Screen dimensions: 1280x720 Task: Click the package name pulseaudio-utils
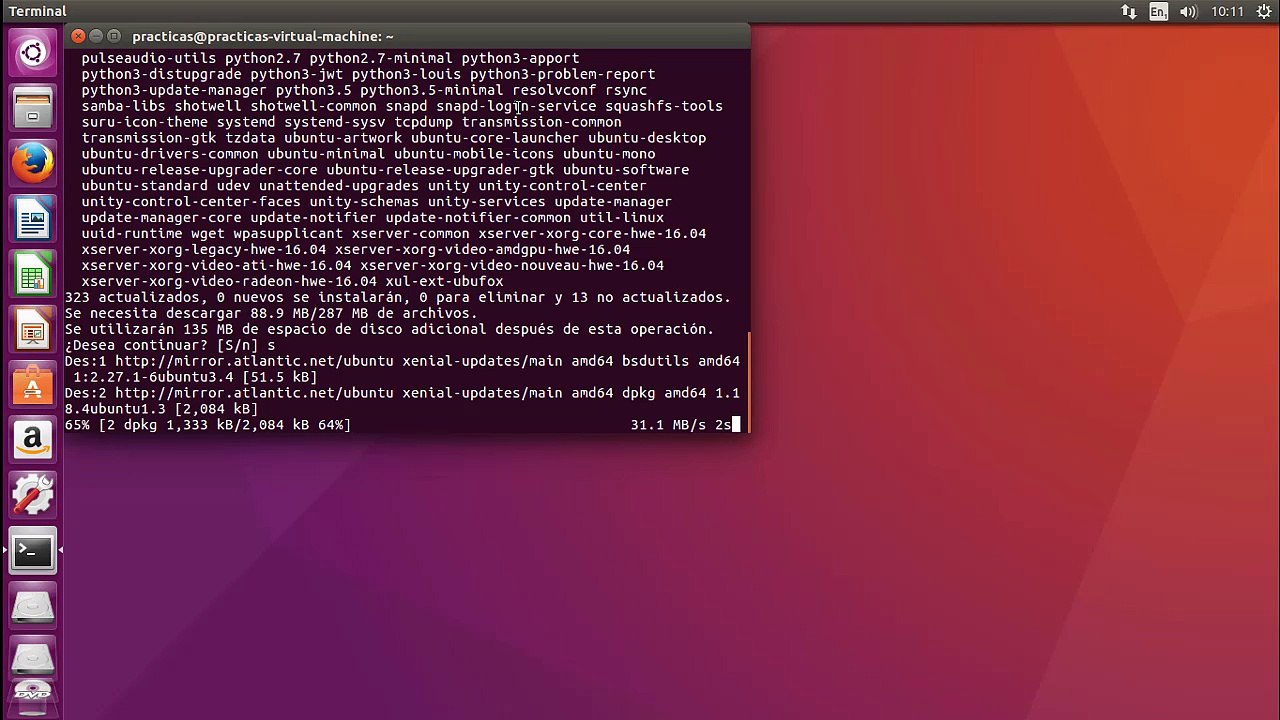coord(149,58)
